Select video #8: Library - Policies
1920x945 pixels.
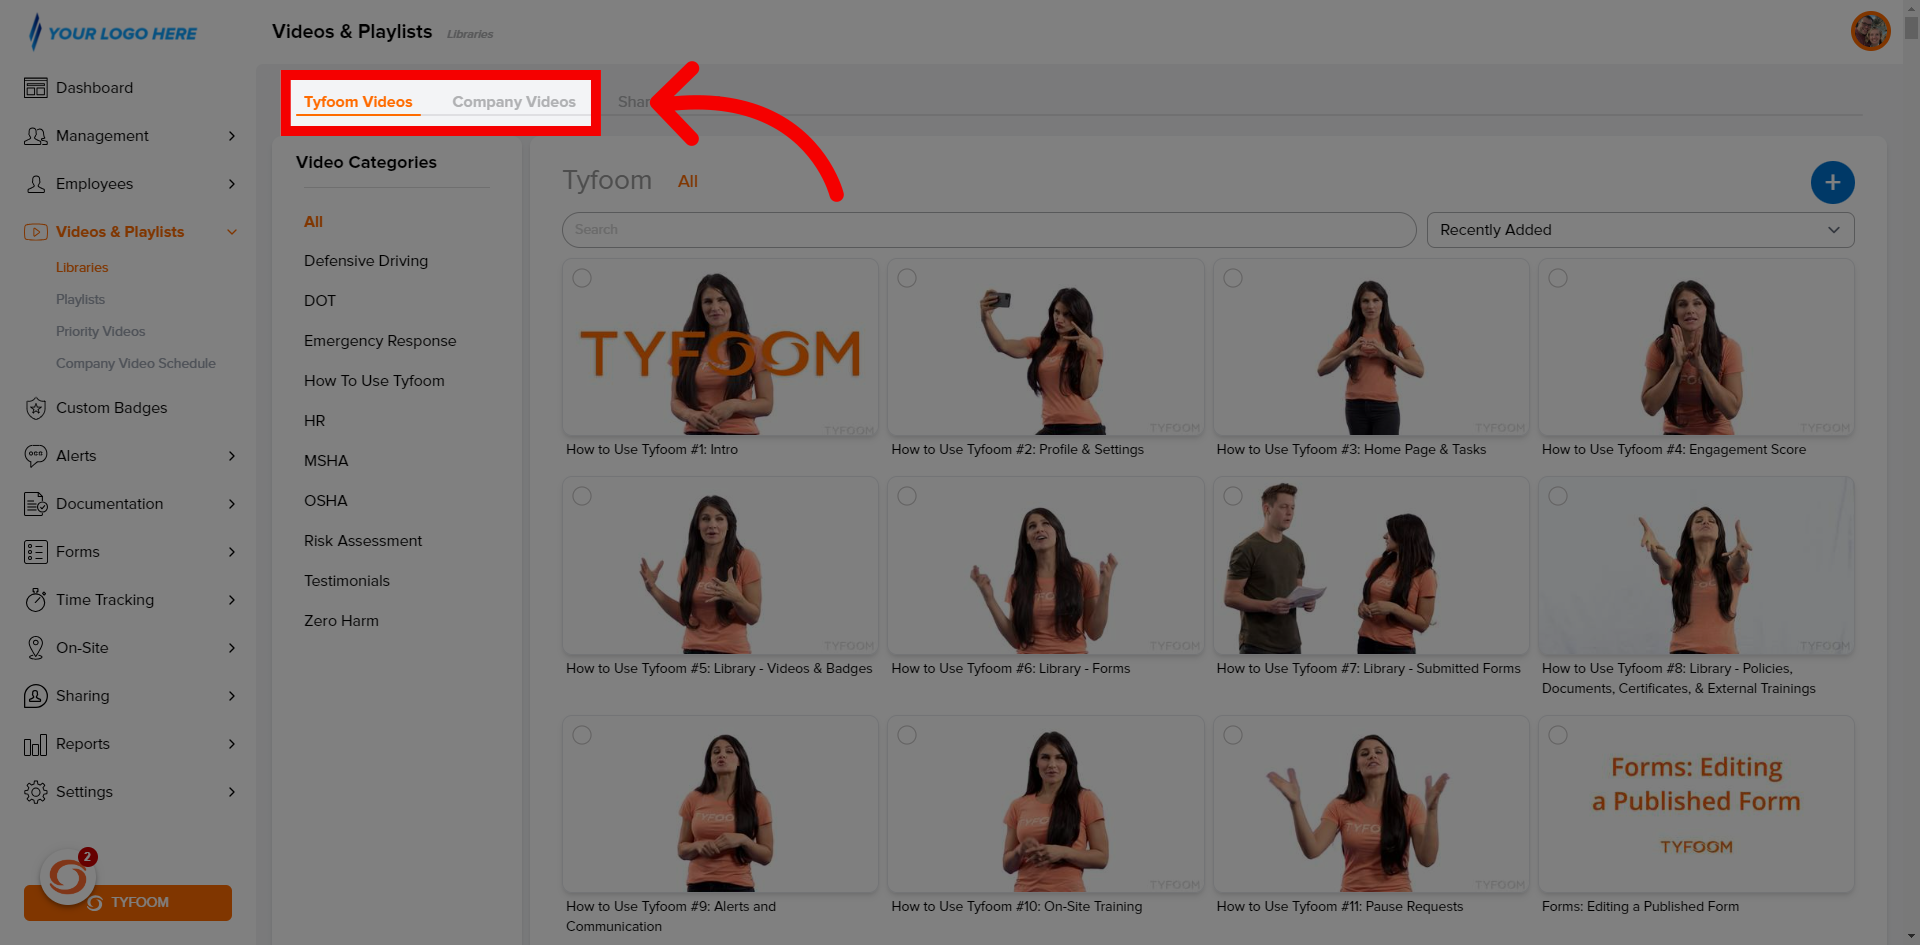[x=1558, y=496]
